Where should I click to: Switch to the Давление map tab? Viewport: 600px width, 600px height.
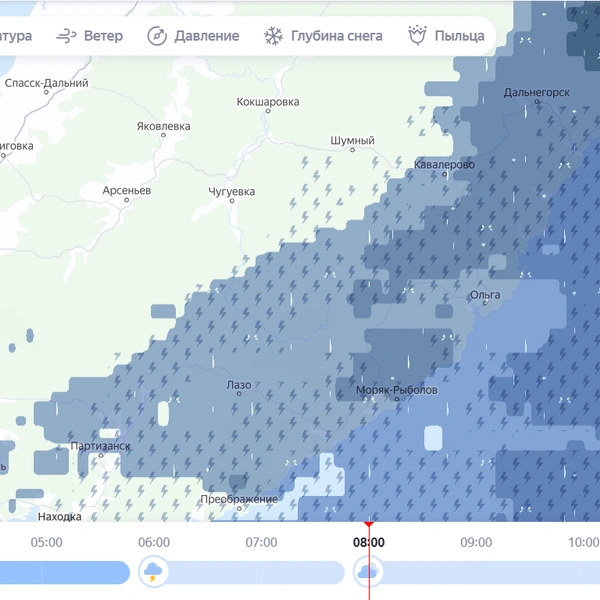pos(193,36)
